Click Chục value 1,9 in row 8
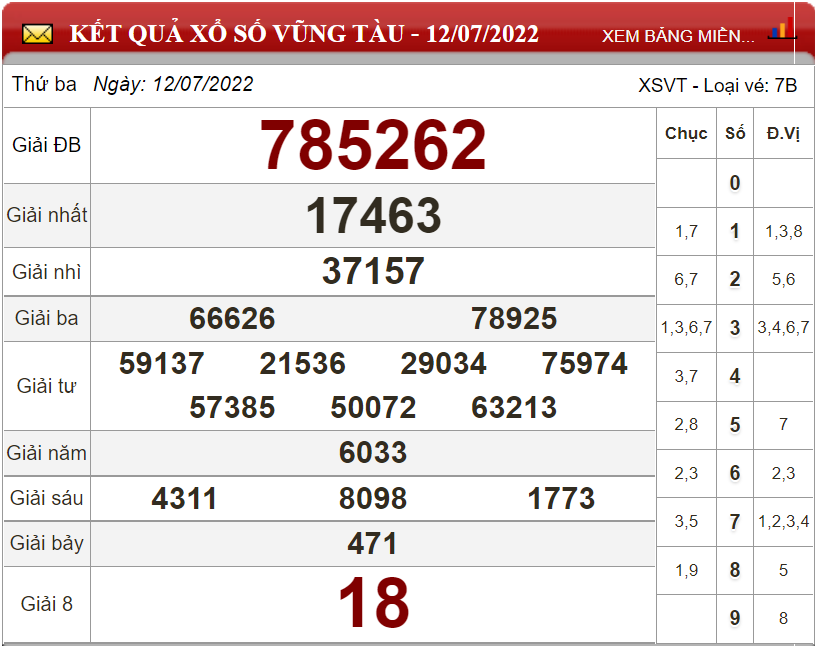 click(686, 570)
